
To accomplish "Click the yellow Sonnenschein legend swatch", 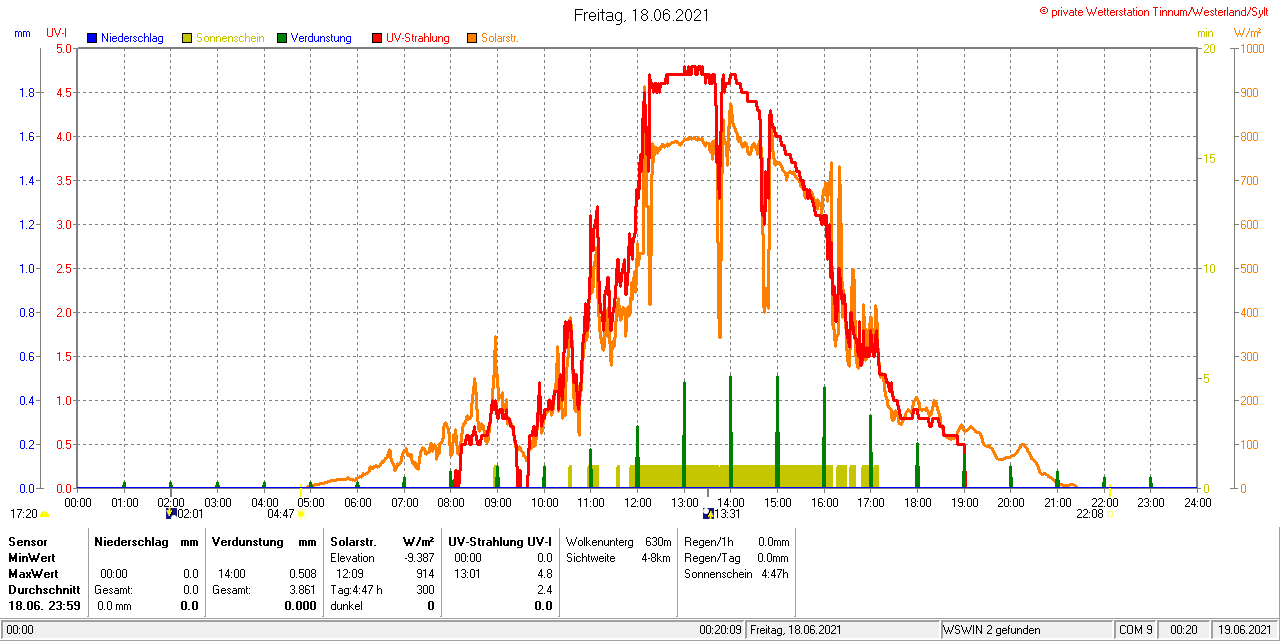I will (x=187, y=38).
